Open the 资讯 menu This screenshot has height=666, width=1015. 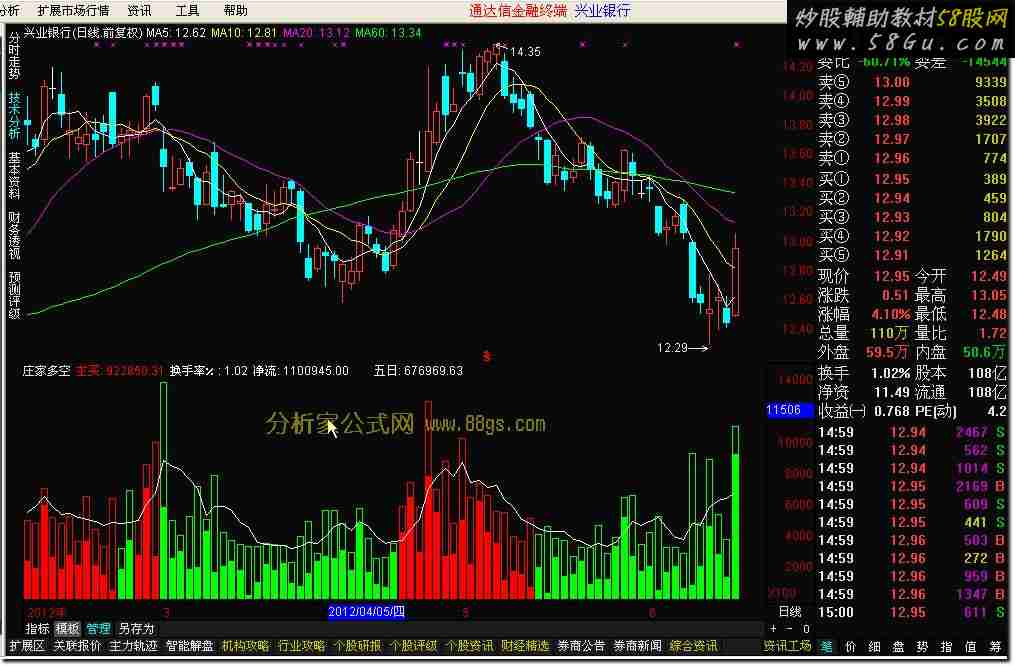point(139,10)
